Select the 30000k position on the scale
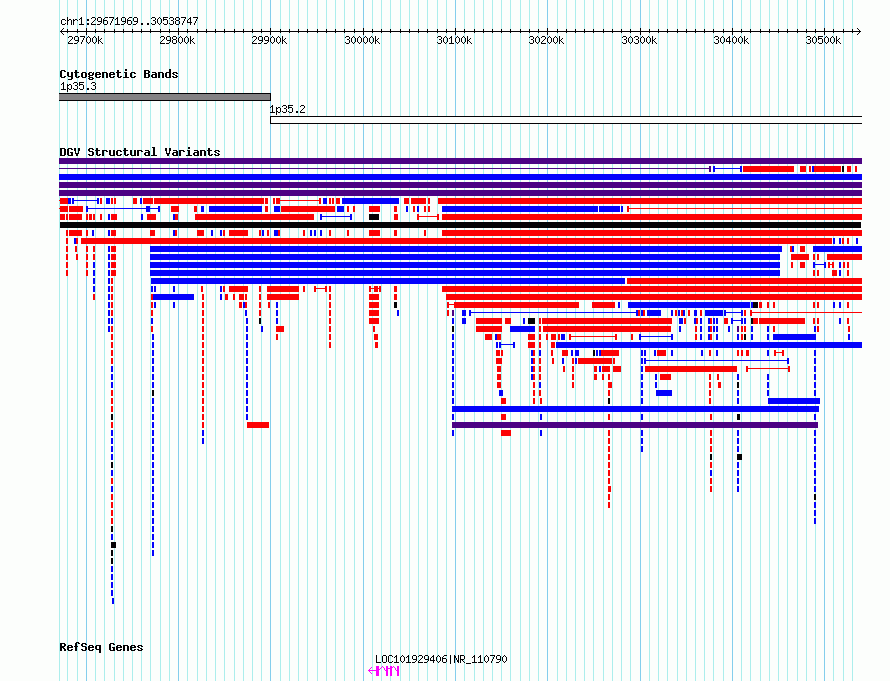This screenshot has width=890, height=681. (x=362, y=40)
